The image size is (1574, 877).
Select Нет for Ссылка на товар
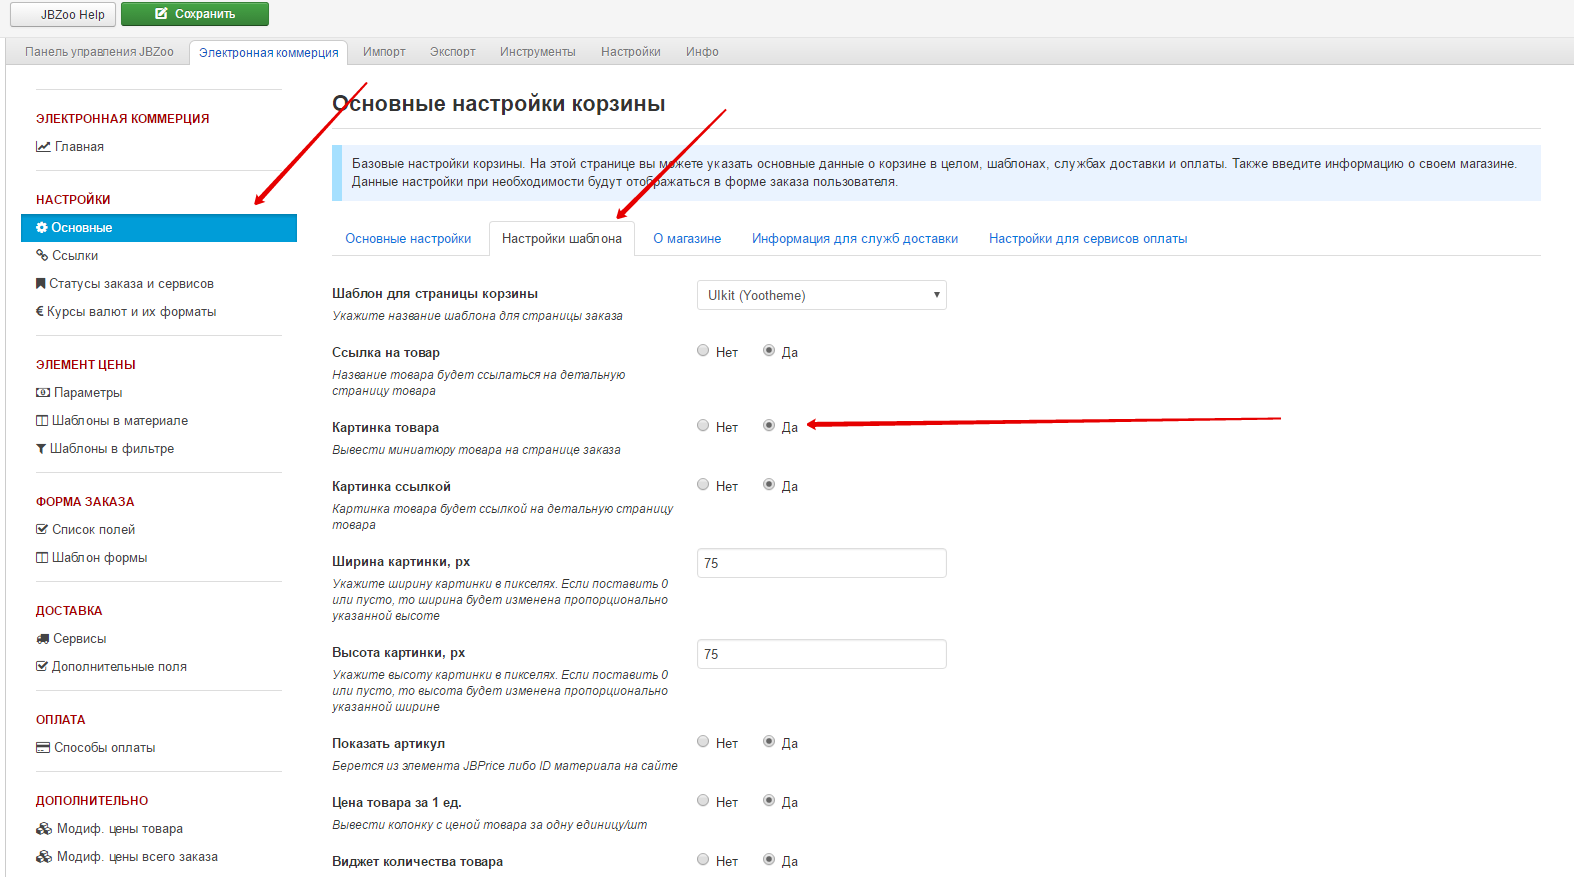coord(703,351)
